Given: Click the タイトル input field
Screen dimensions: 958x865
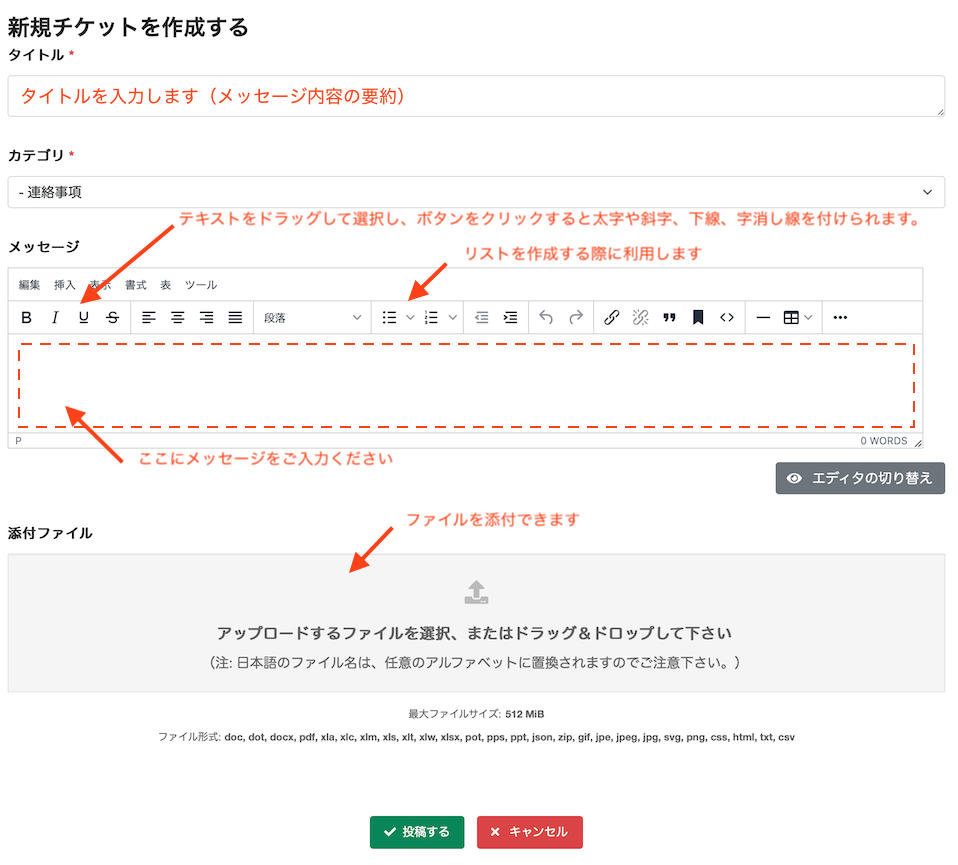Looking at the screenshot, I should [x=478, y=95].
